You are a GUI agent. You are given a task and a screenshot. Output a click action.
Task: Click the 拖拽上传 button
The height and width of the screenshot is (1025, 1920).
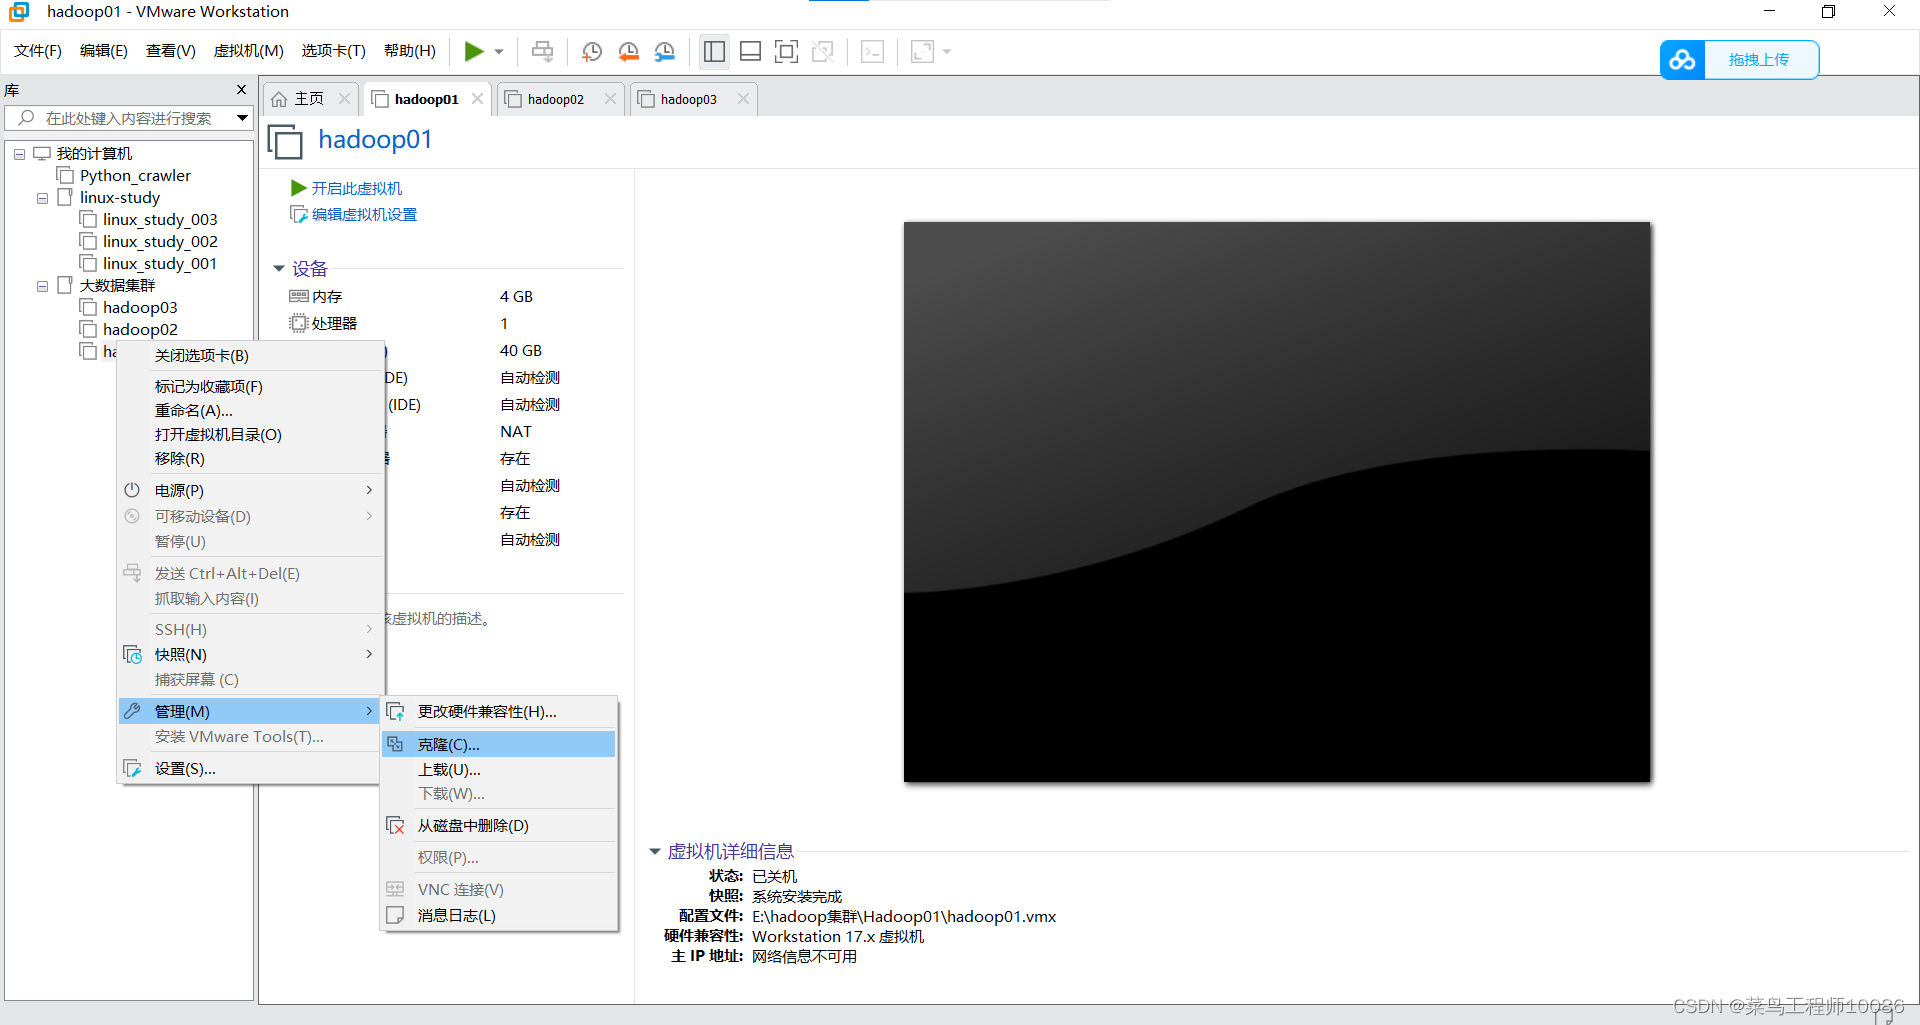1759,60
